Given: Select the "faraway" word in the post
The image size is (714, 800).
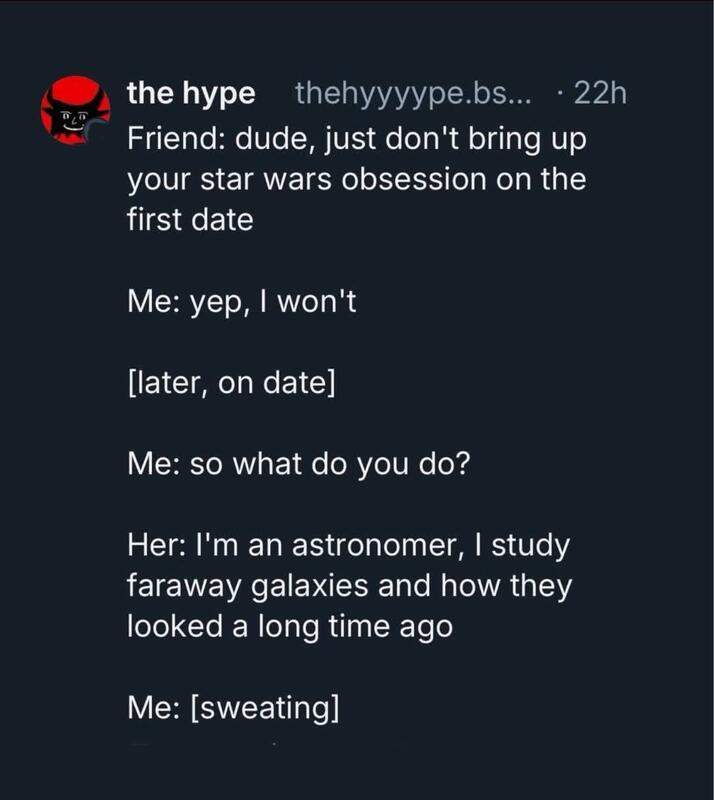Looking at the screenshot, I should (184, 587).
